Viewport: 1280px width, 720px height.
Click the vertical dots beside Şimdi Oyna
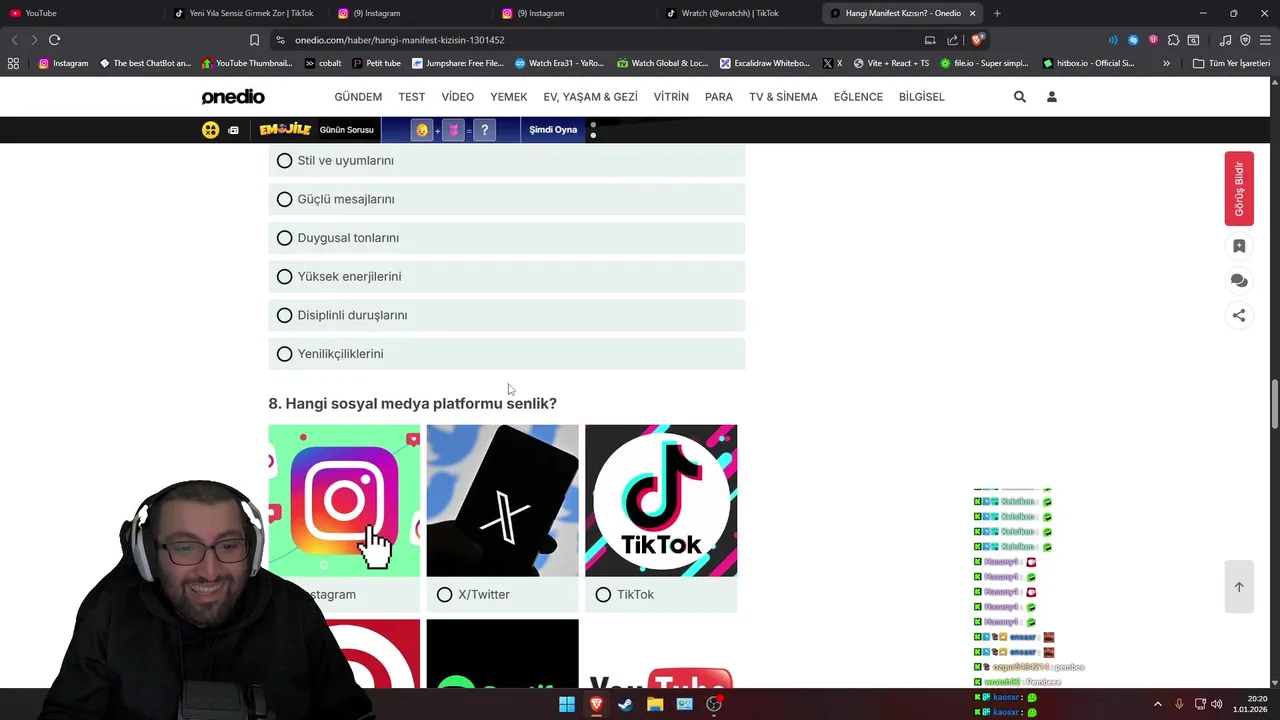click(x=593, y=130)
